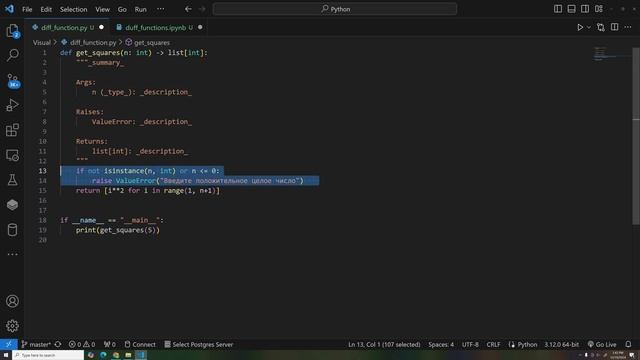Switch to diff_function.py tab
The height and width of the screenshot is (360, 640).
(67, 28)
